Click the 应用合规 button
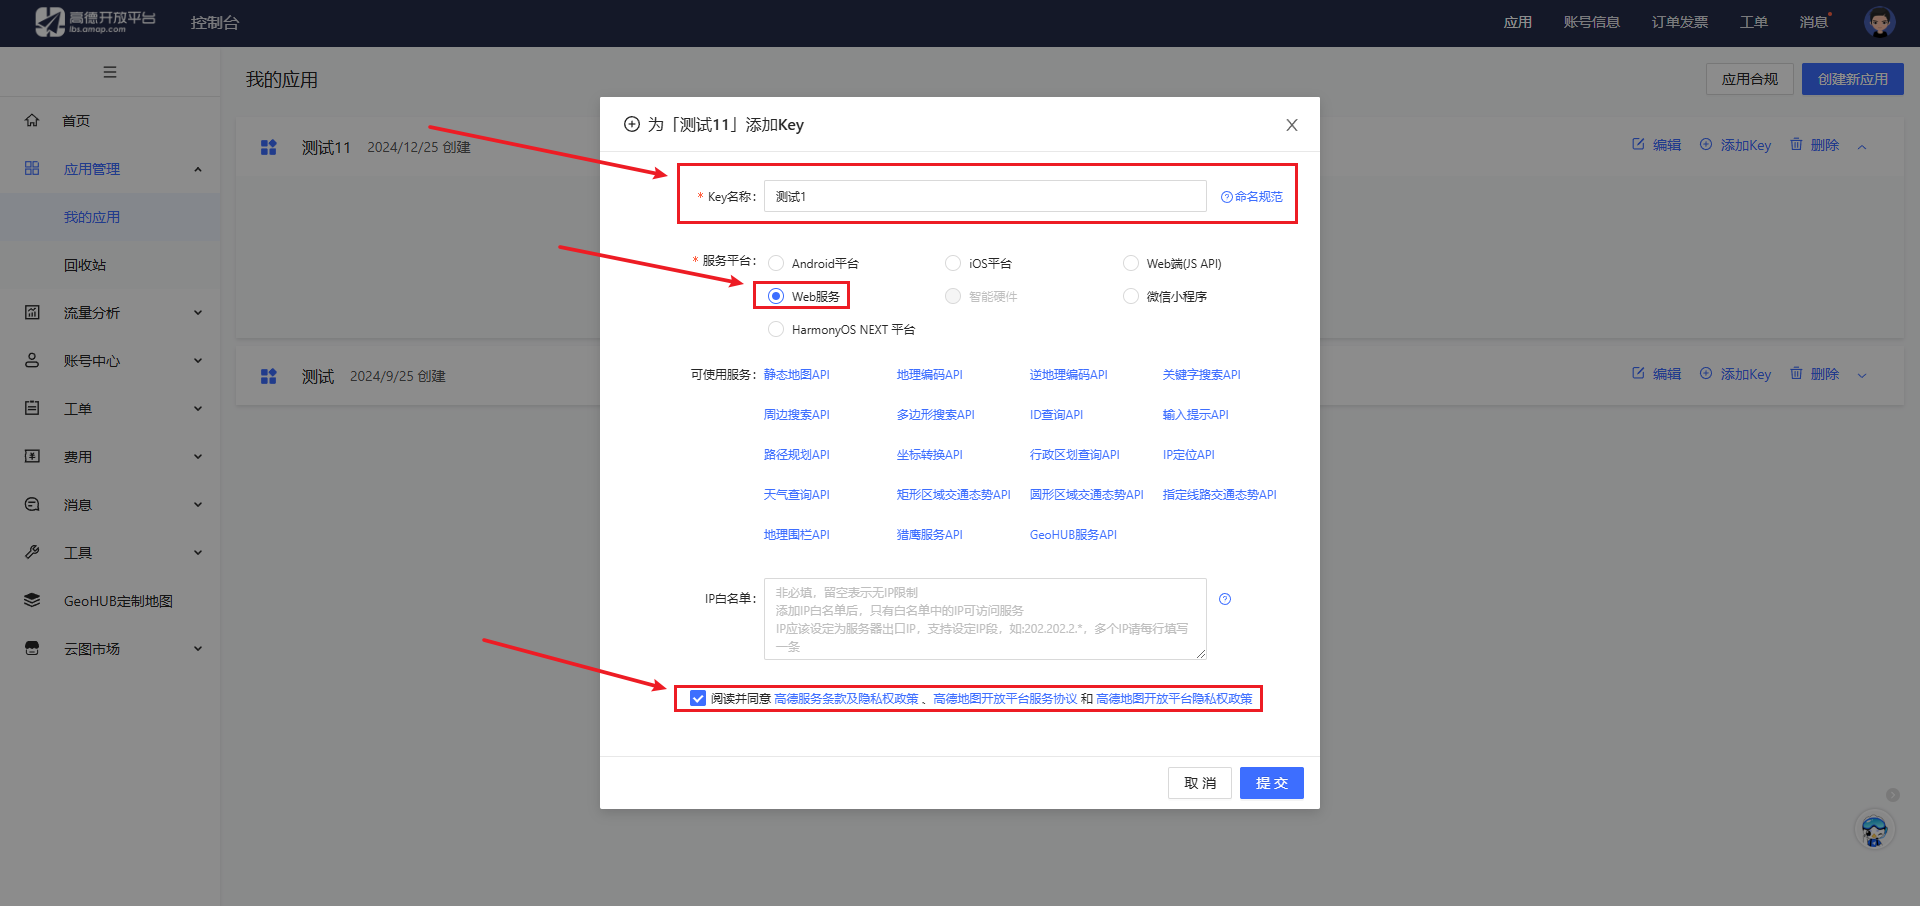 click(1750, 79)
